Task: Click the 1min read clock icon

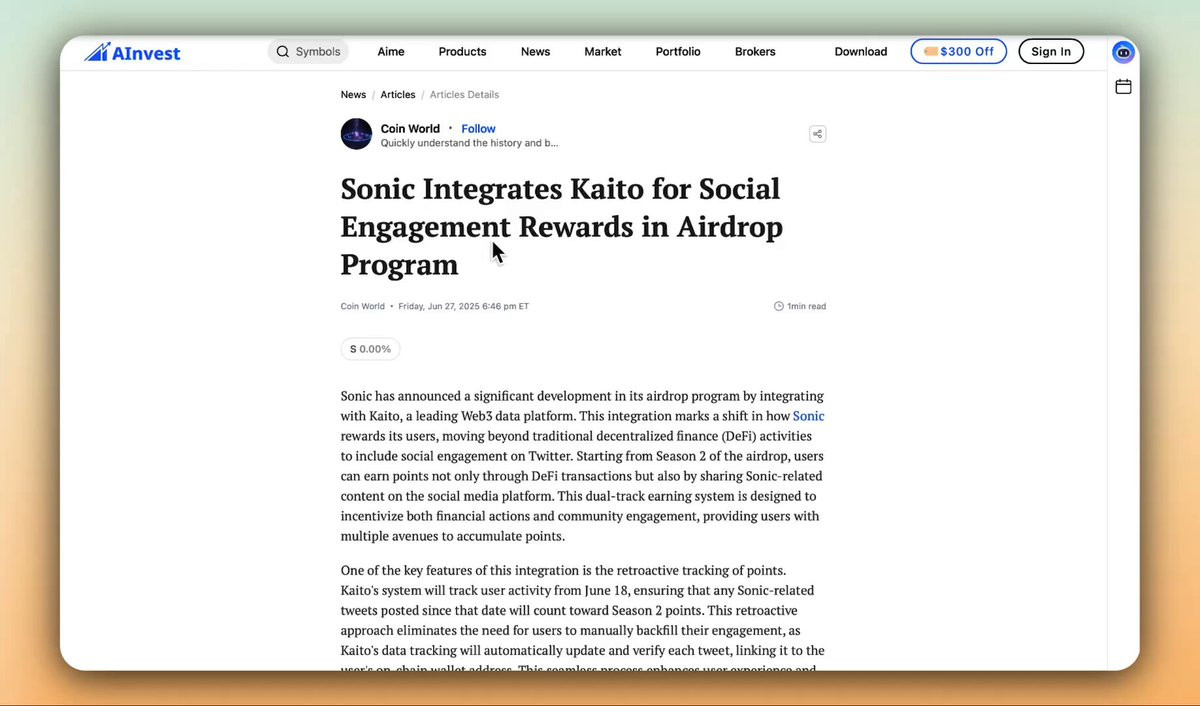Action: point(779,307)
